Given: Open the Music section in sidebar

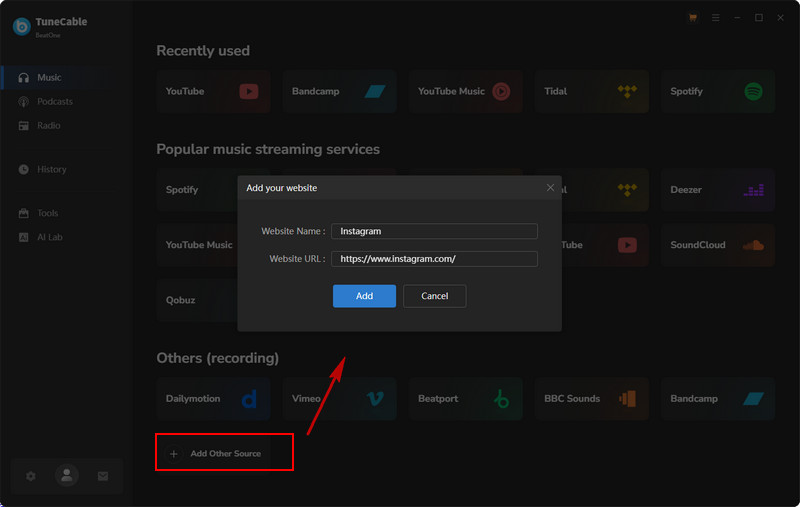Looking at the screenshot, I should (49, 77).
